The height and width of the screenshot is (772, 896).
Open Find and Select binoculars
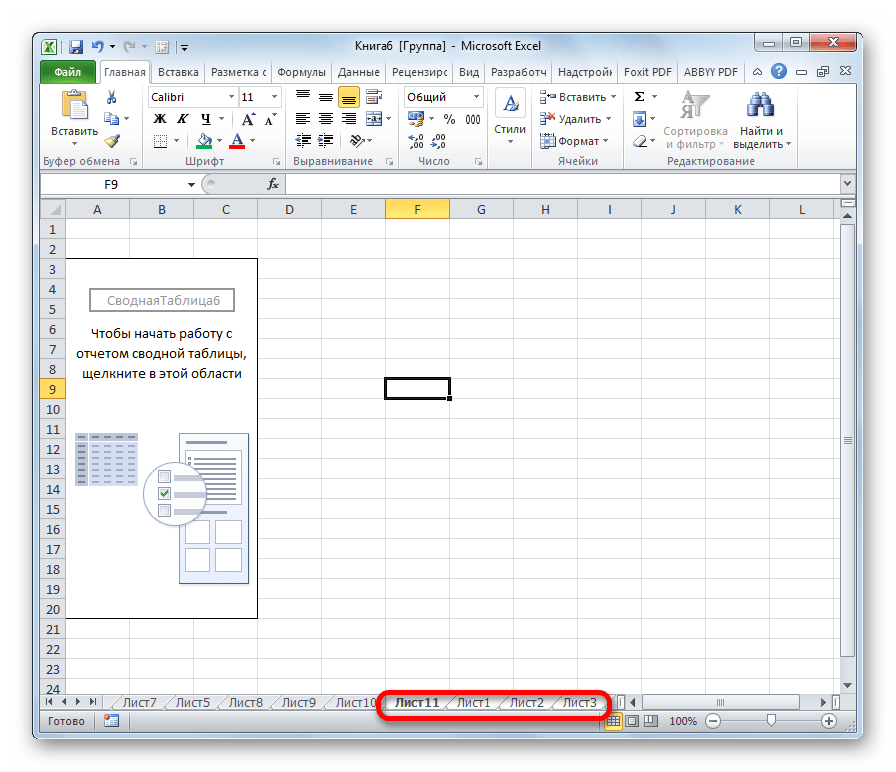[760, 105]
